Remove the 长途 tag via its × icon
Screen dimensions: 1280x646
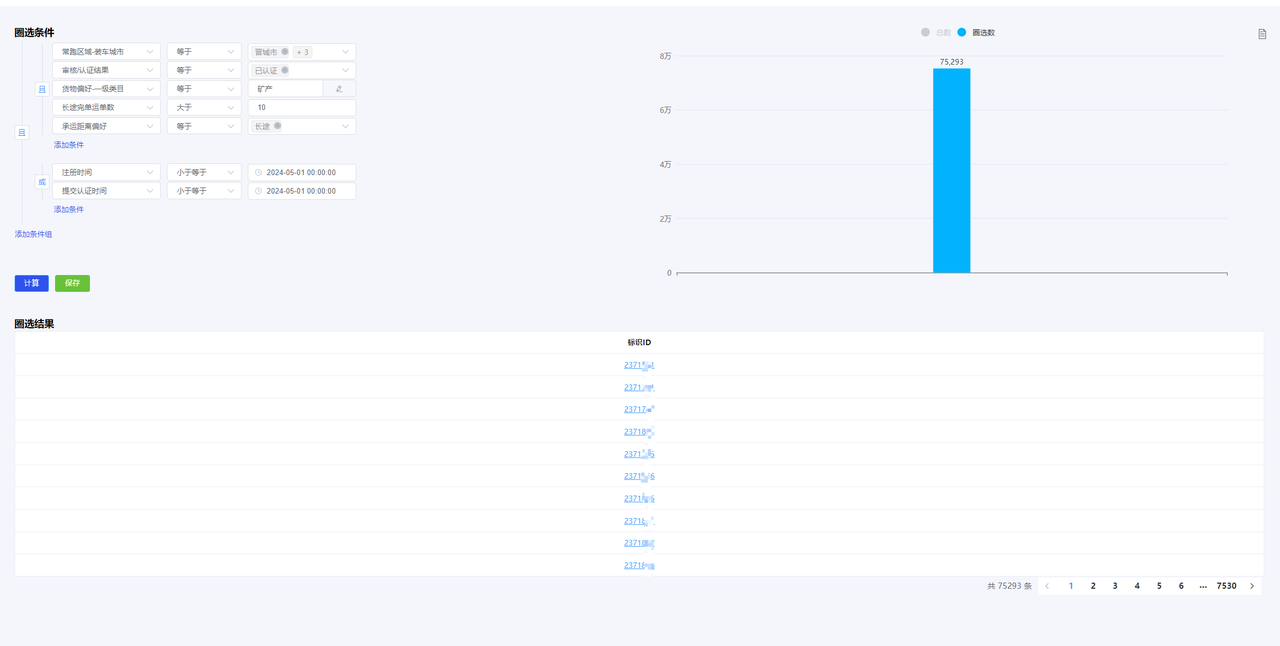pyautogui.click(x=276, y=126)
